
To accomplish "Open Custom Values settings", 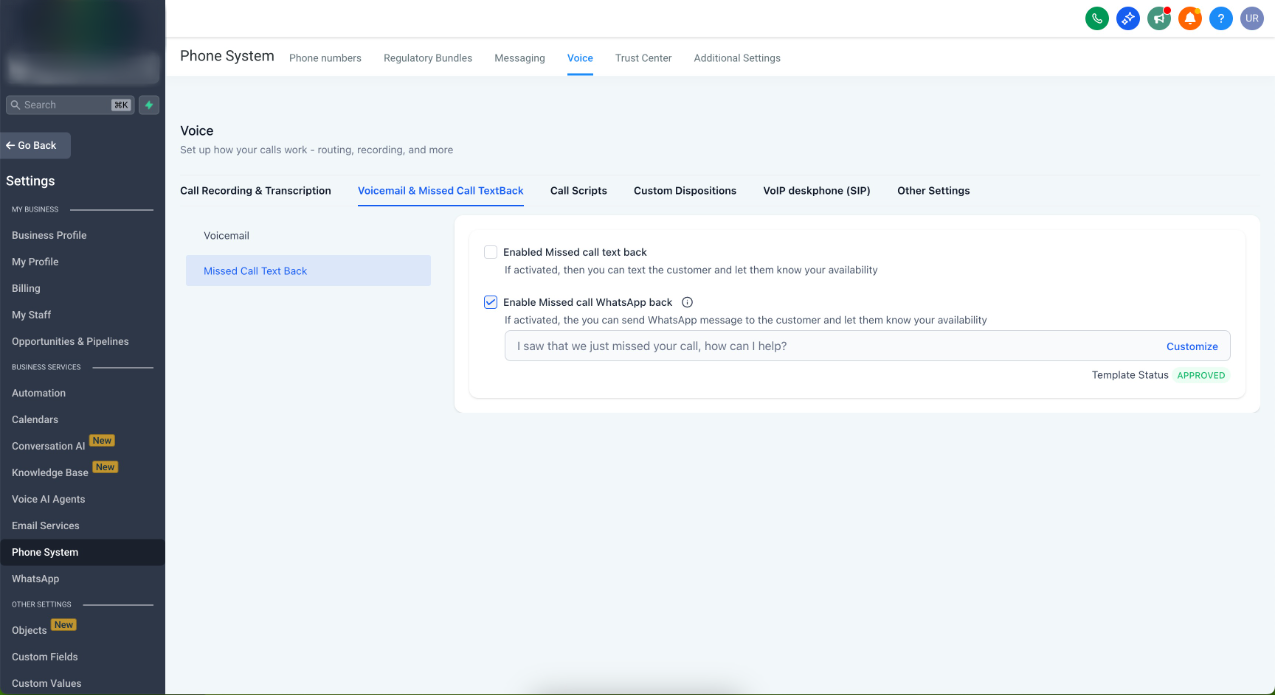I will click(46, 684).
